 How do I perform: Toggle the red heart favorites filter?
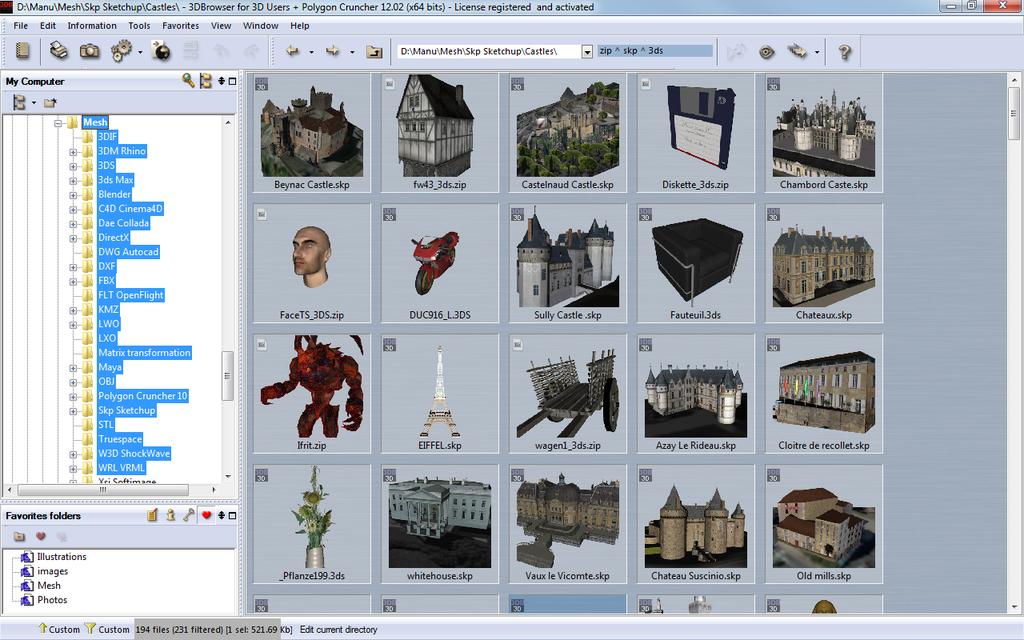(206, 514)
